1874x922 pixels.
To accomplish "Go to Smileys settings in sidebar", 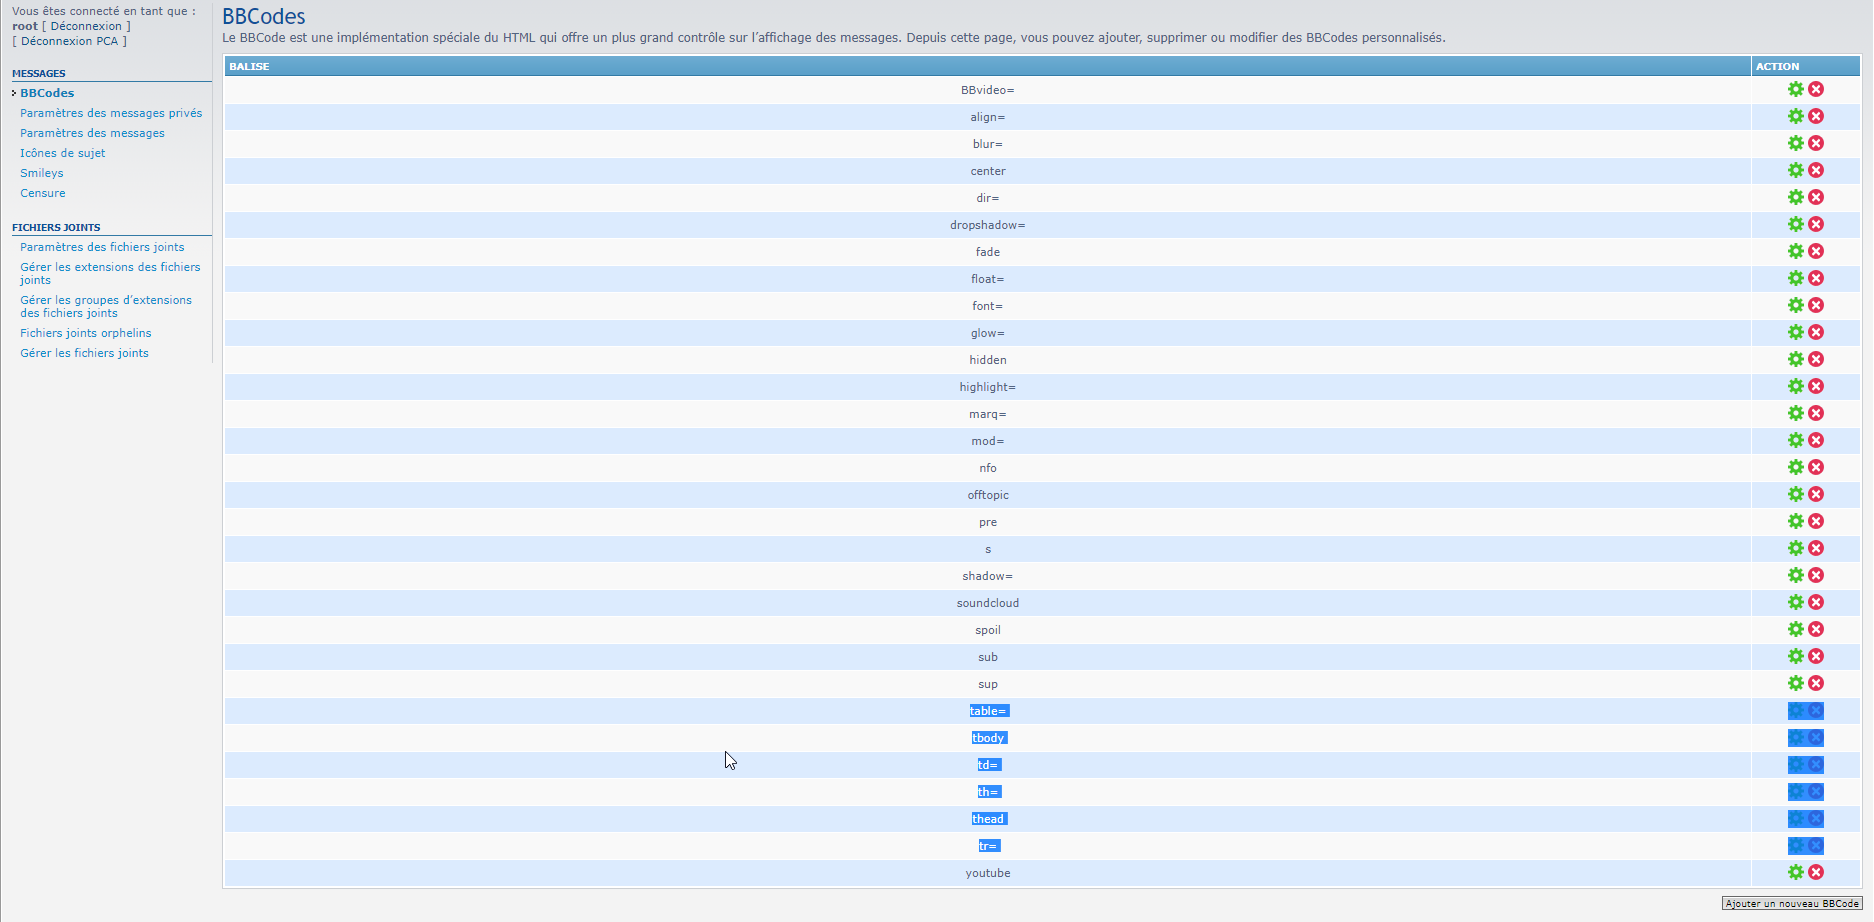I will tap(42, 173).
